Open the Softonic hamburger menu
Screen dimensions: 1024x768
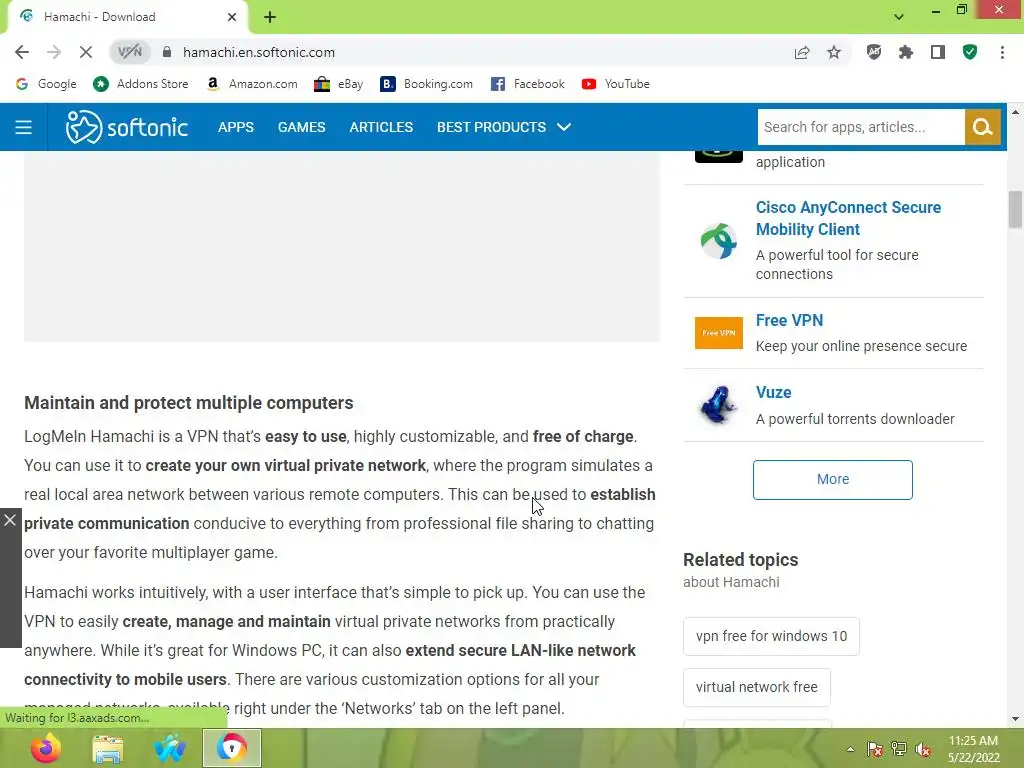coord(24,127)
